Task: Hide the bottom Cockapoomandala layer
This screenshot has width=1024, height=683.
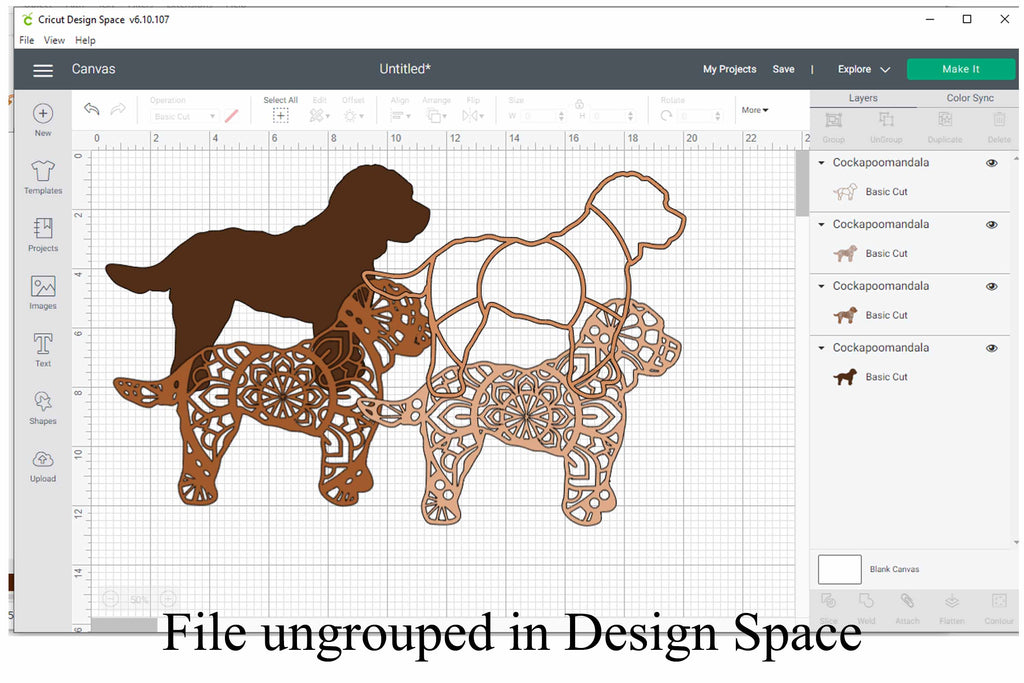Action: point(991,348)
